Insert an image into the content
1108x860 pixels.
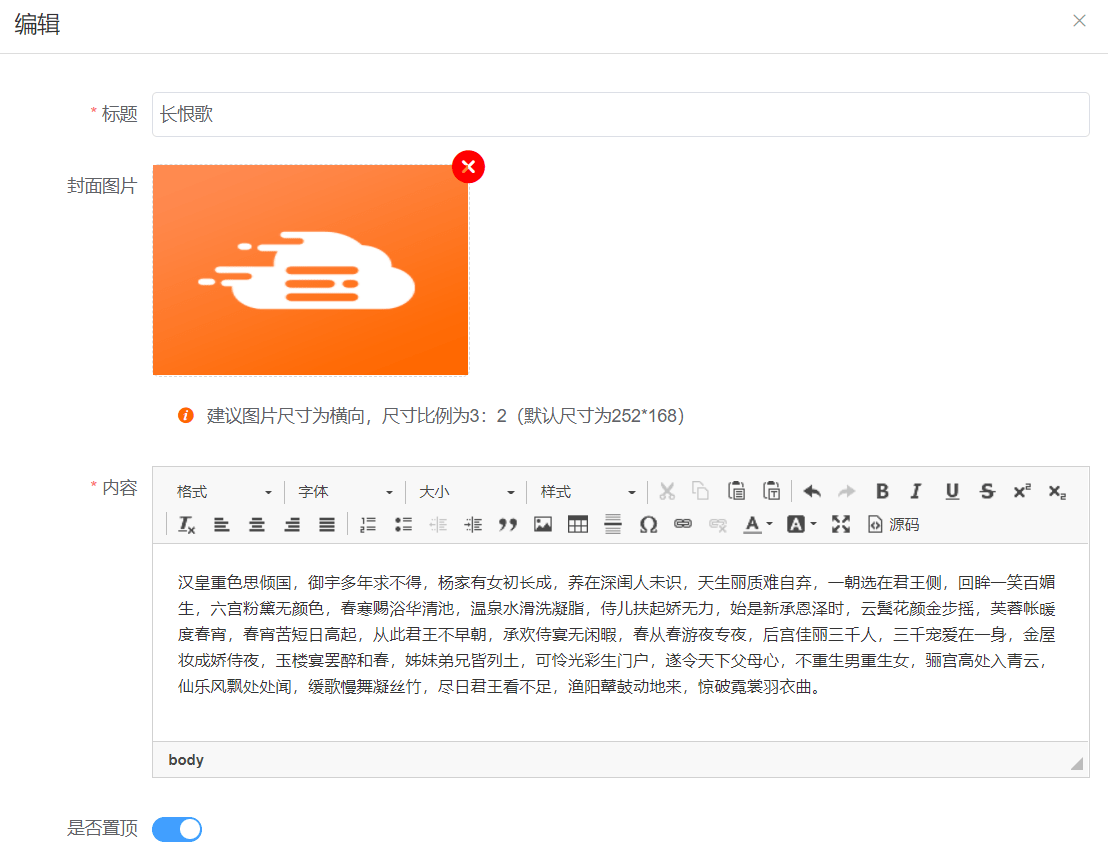point(543,524)
